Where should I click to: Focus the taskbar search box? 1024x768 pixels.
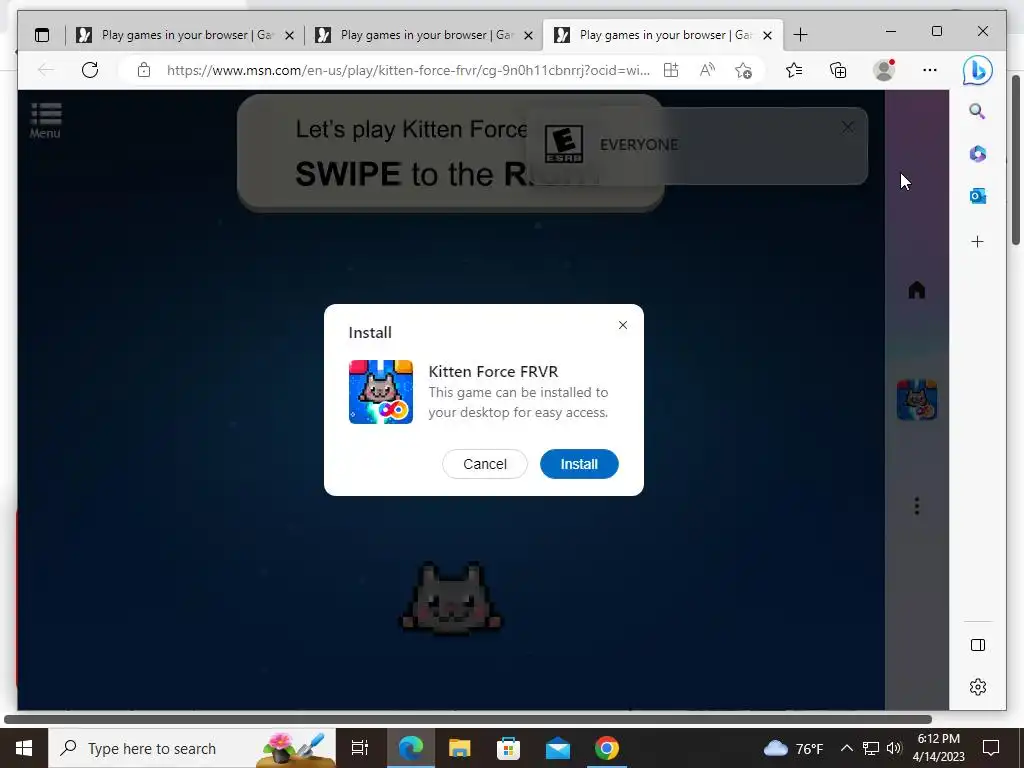tap(192, 748)
